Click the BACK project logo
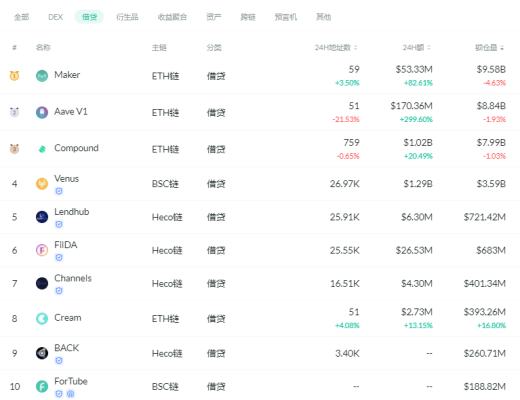Screen dimensions: 520x400 pos(42,353)
